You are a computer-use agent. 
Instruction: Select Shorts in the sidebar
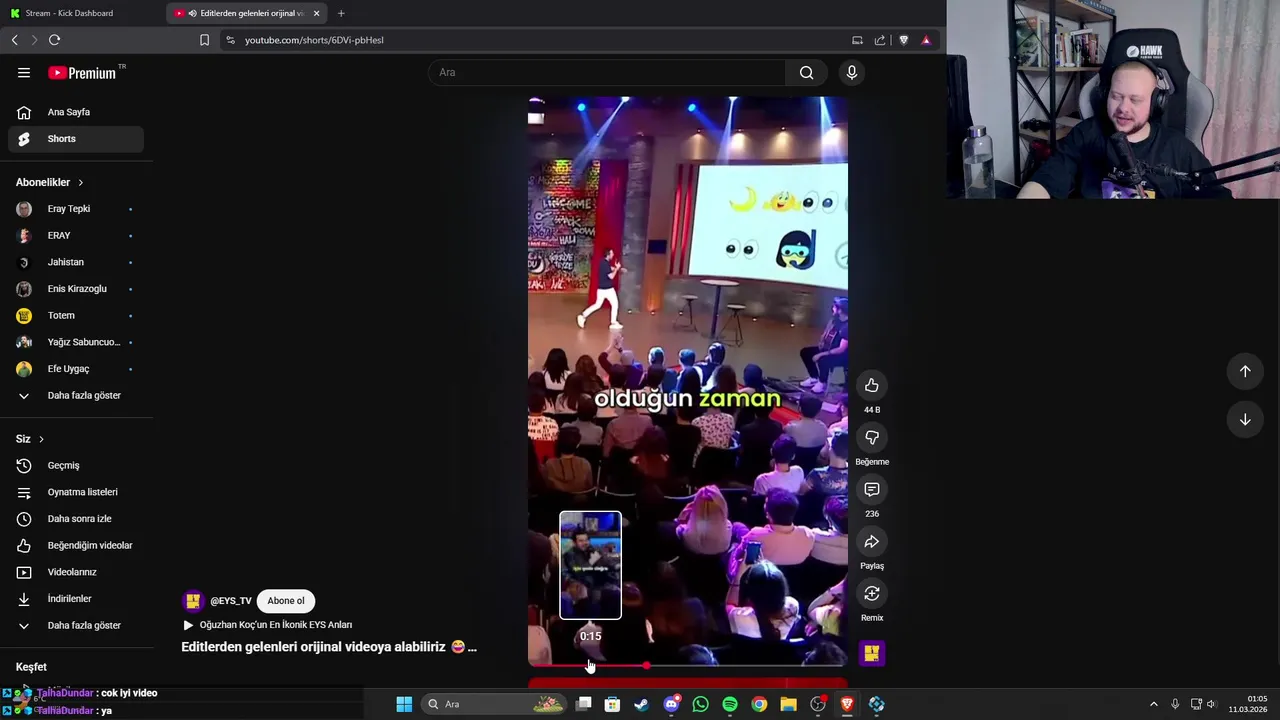coord(76,139)
